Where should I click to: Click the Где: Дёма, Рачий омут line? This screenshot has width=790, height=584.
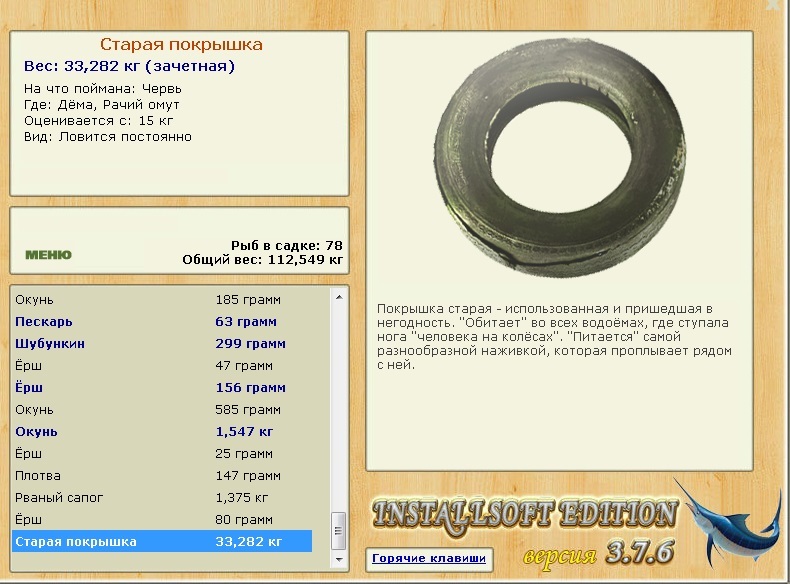102,105
